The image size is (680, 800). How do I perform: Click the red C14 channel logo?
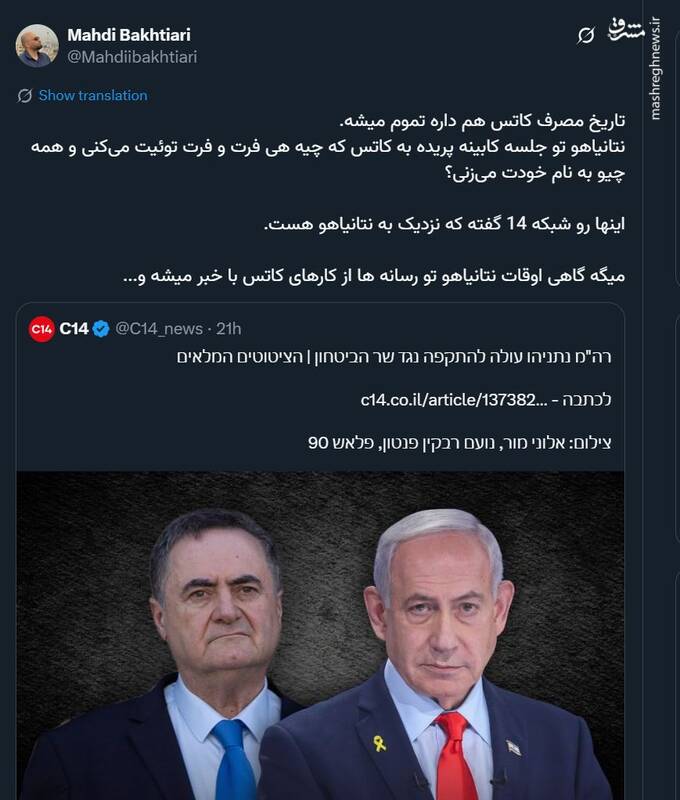pos(42,329)
